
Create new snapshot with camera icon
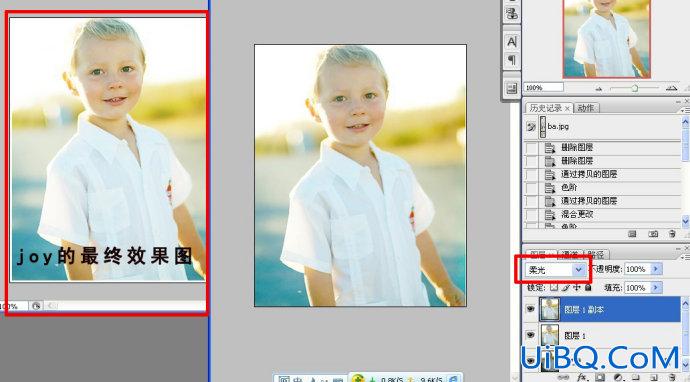[x=653, y=234]
